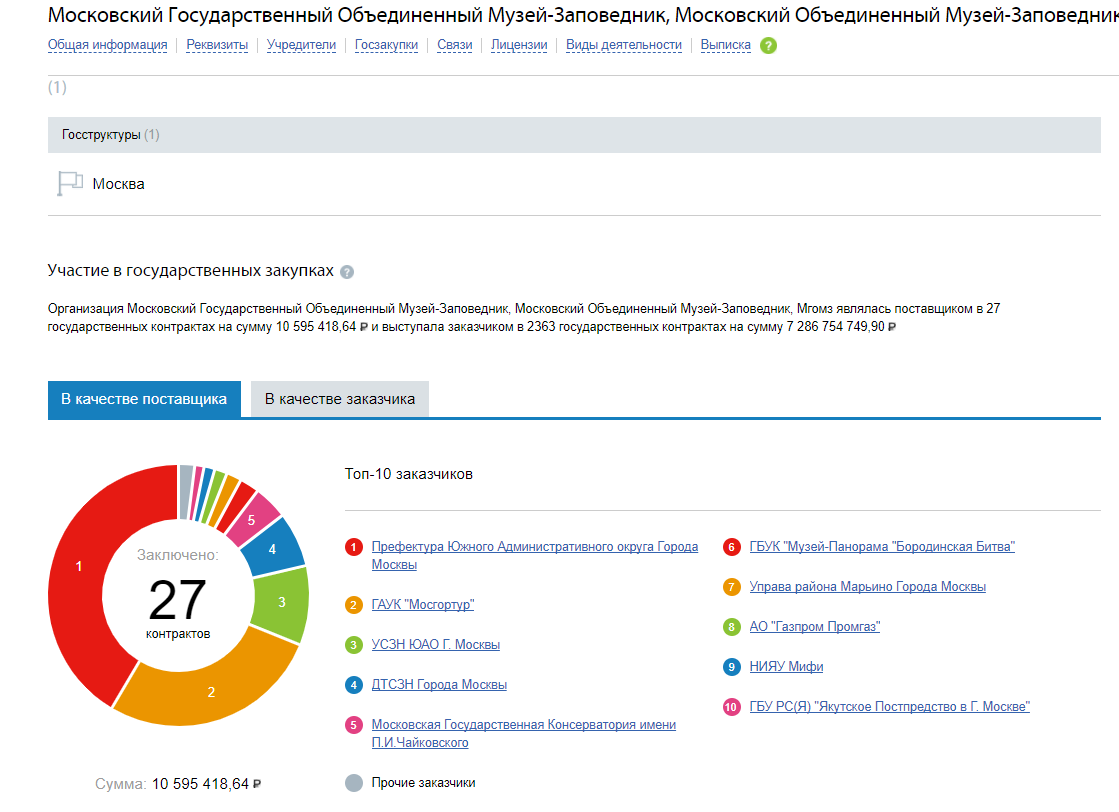Screen dimensions: 1119x812
Task: Click the pink number 5 legend badge
Action: [x=353, y=725]
